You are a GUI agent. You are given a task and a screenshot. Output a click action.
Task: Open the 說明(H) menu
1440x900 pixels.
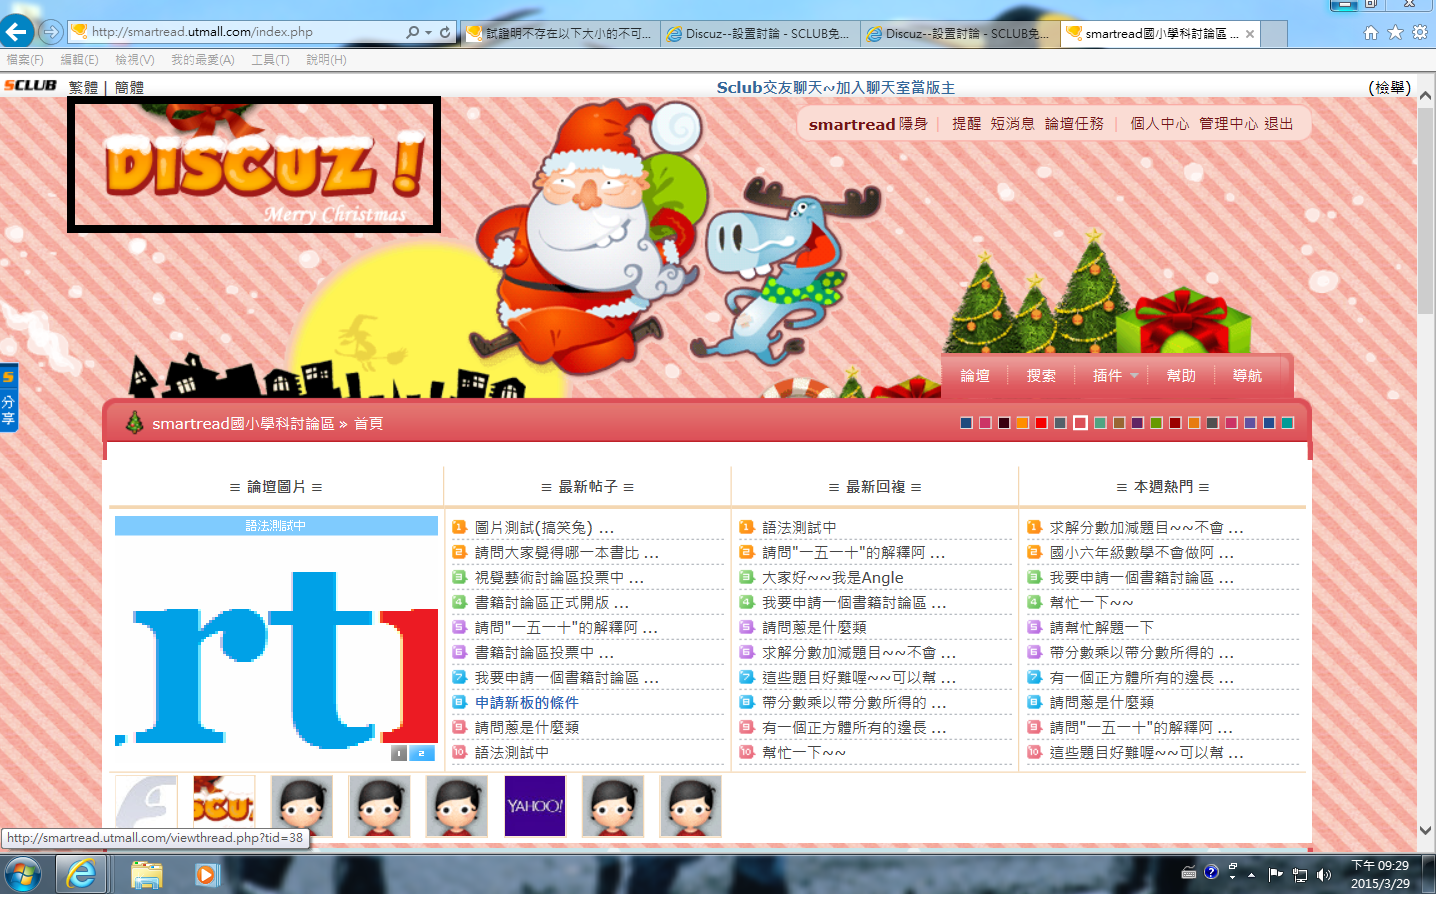pos(326,60)
